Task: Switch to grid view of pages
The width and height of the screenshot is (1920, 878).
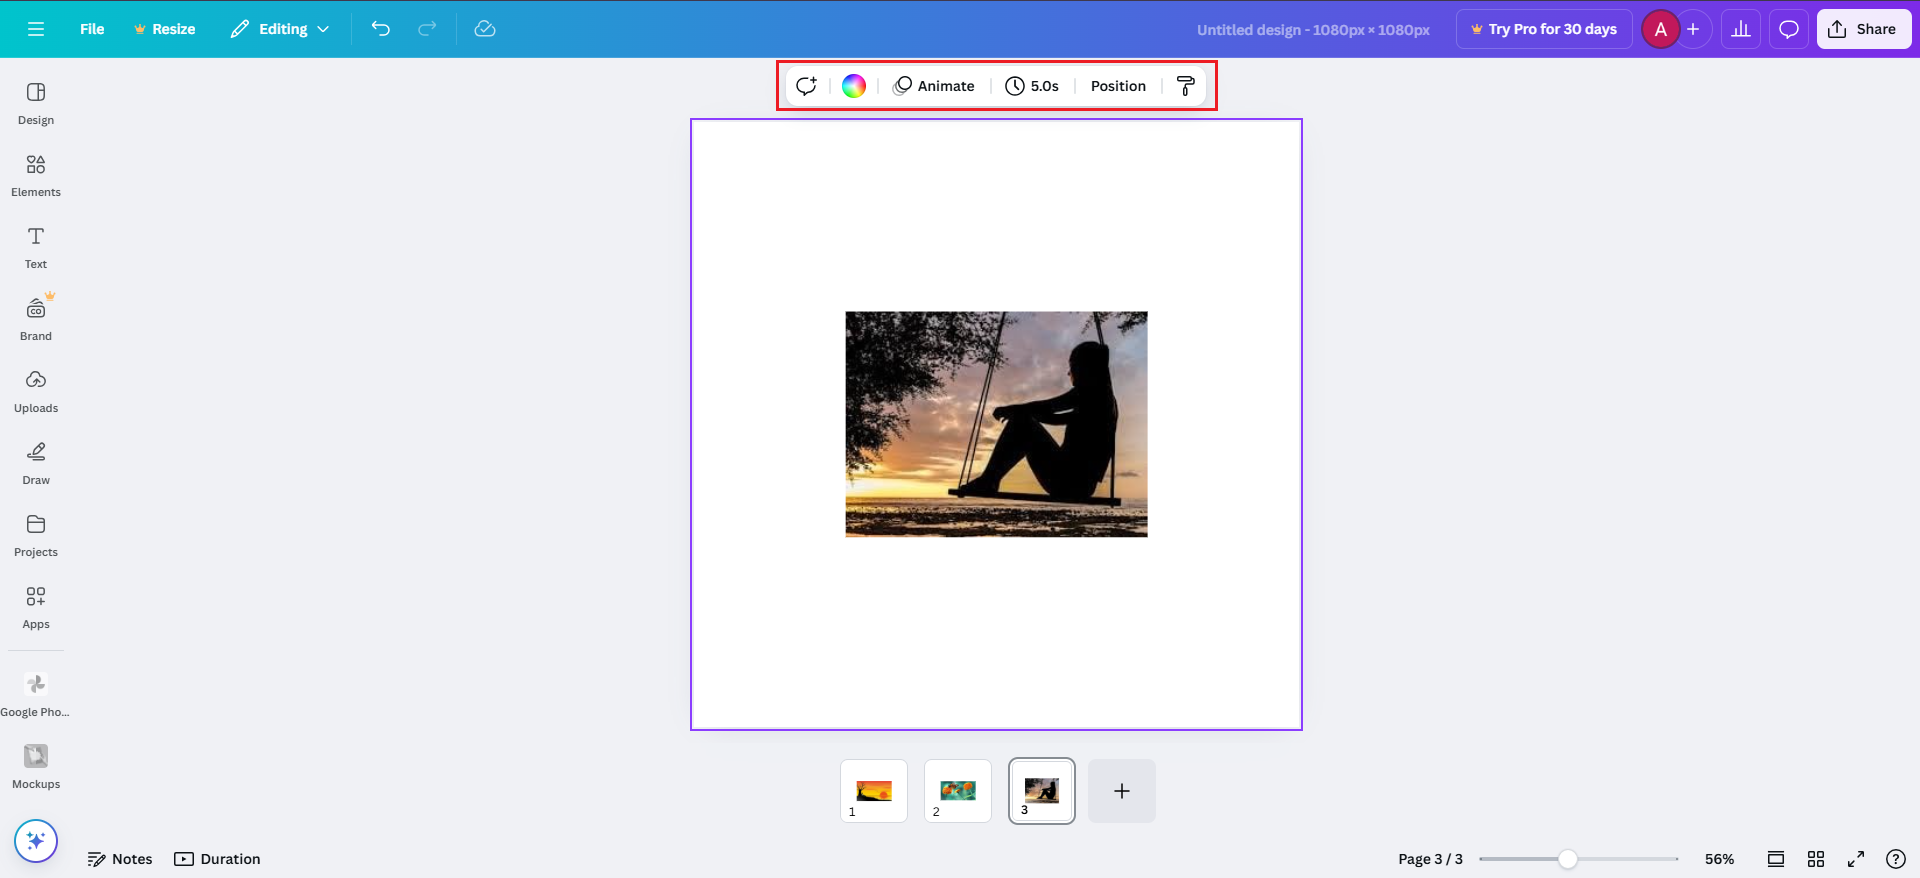Action: [1816, 859]
